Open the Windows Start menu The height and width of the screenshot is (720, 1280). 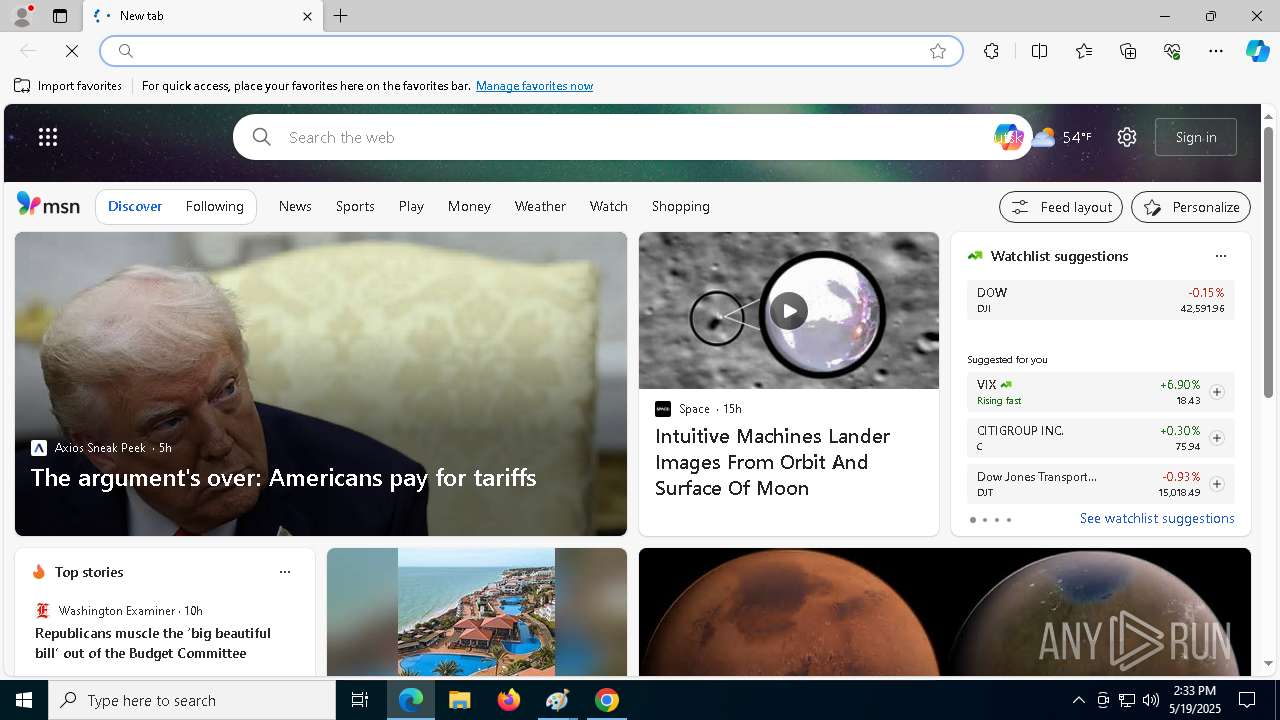pyautogui.click(x=24, y=700)
